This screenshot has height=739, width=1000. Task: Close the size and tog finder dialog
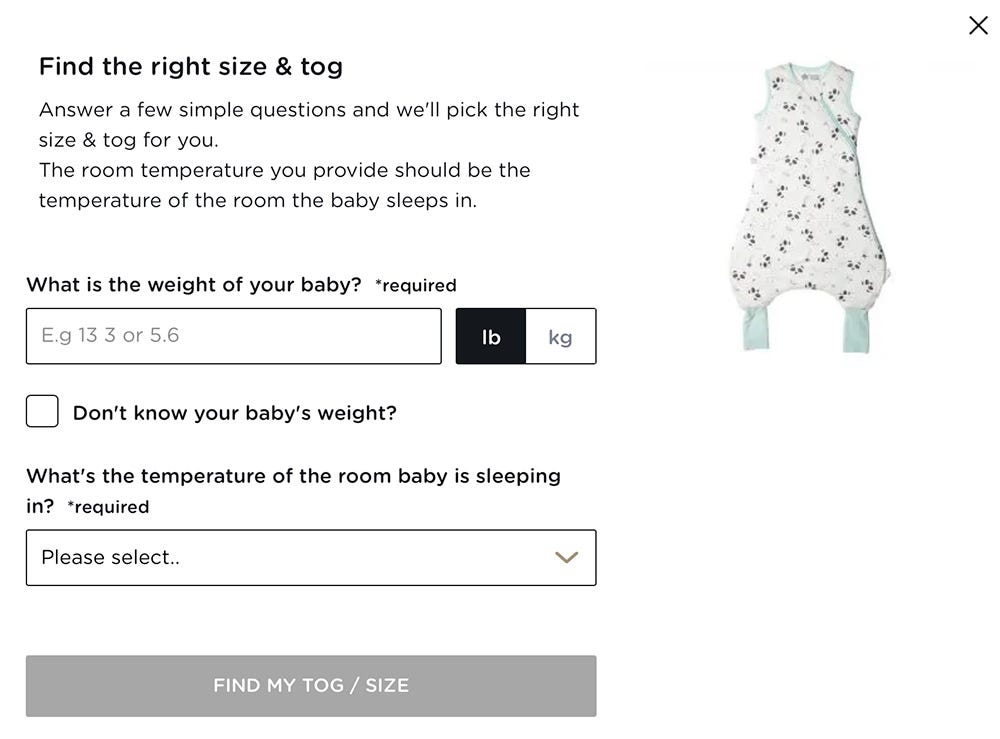click(978, 26)
